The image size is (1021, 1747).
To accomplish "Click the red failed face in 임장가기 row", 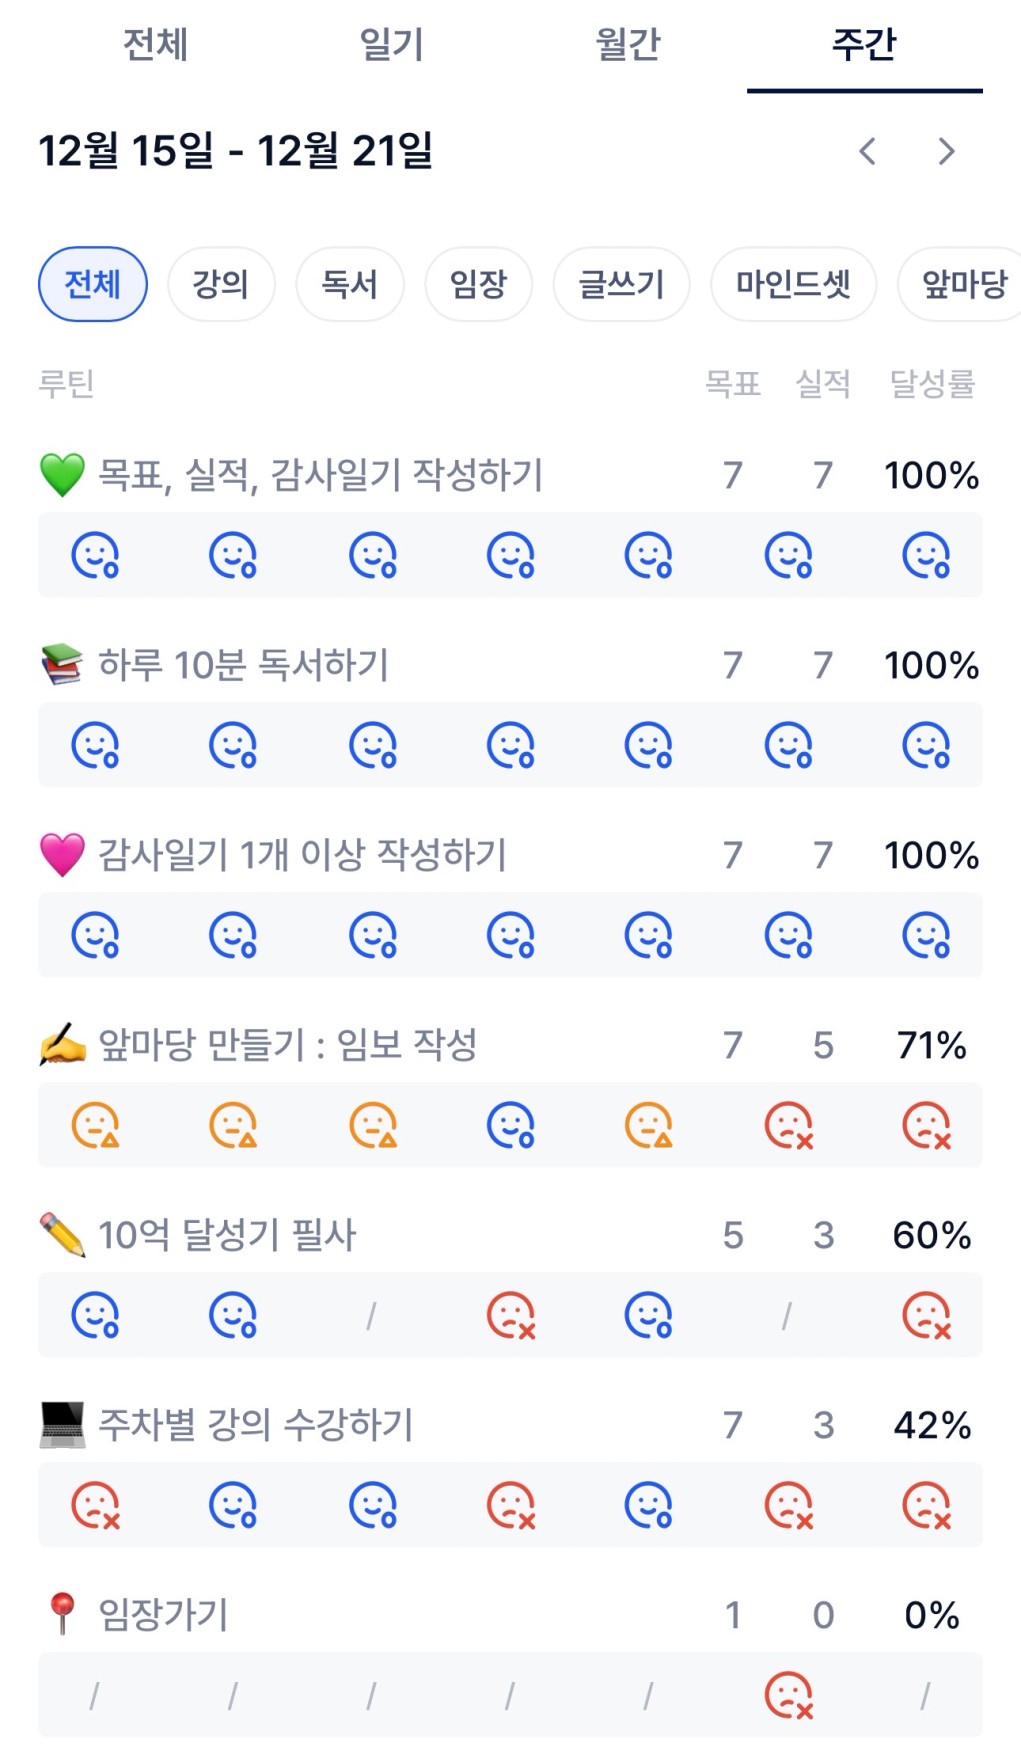I will (x=789, y=1695).
